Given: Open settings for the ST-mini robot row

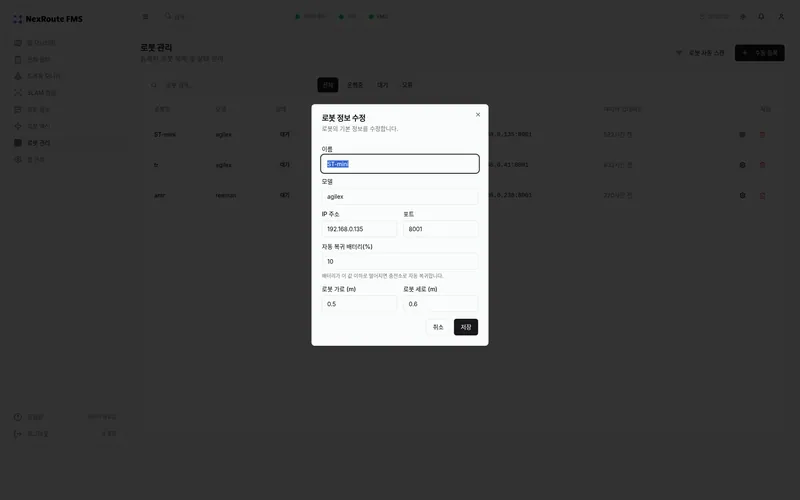Looking at the screenshot, I should tap(742, 135).
